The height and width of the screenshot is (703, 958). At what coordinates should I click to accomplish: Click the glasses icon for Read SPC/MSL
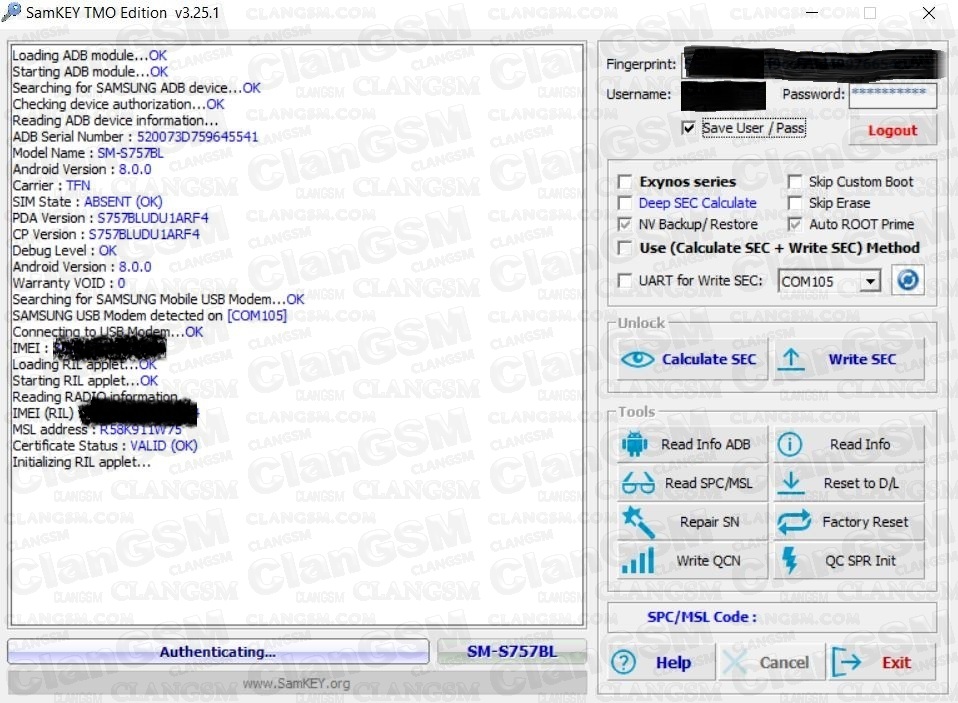[x=637, y=483]
